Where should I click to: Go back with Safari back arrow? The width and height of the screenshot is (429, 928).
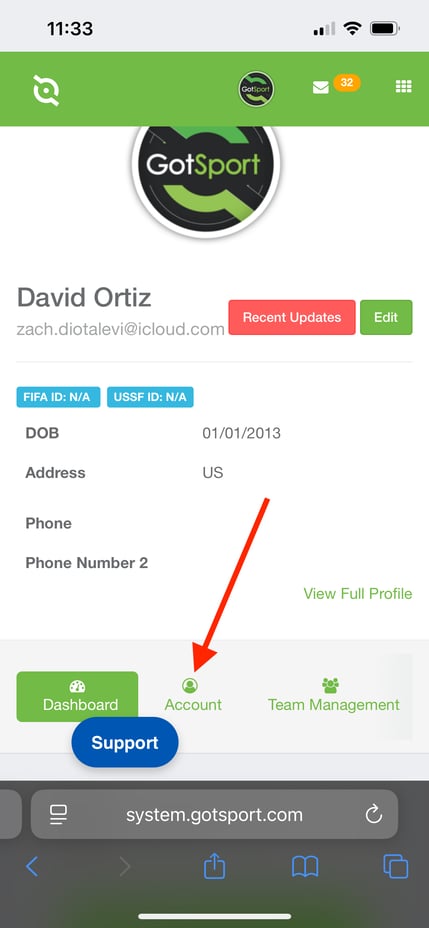[x=33, y=867]
